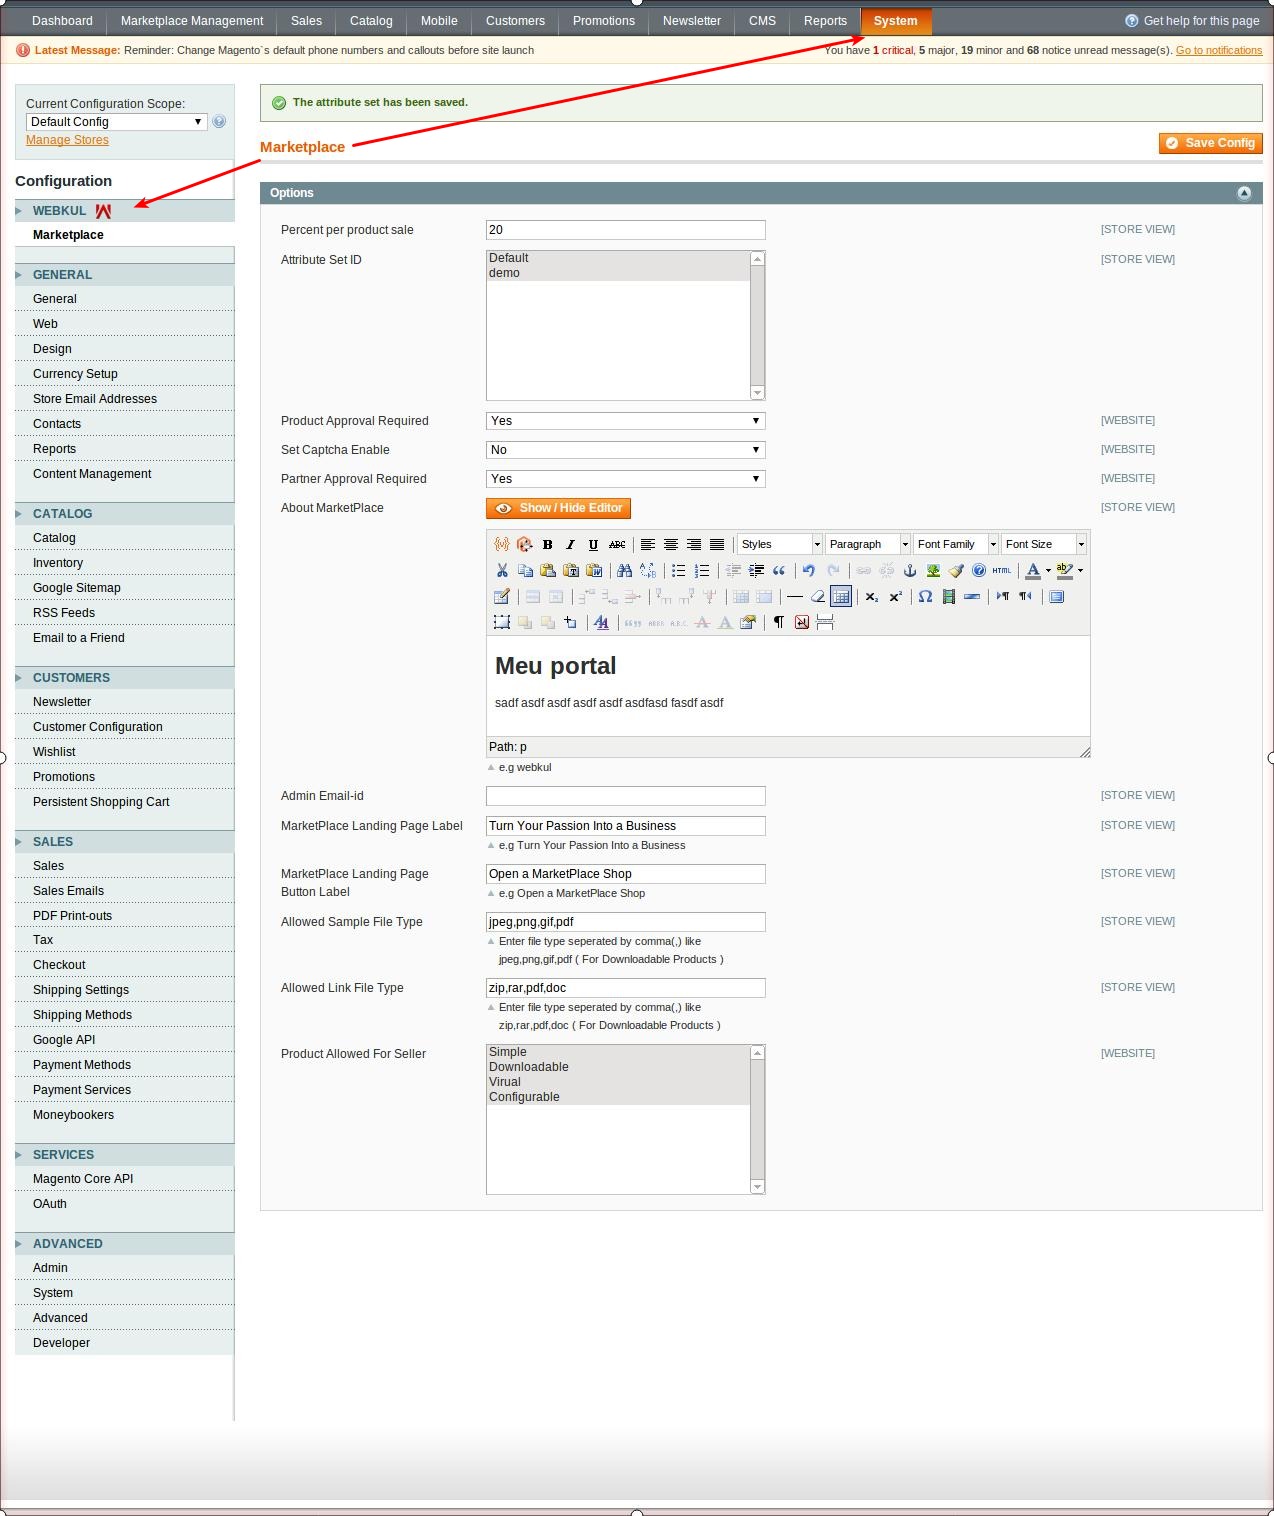Align text left in the editor
Screen dimensions: 1274x1516
[648, 544]
